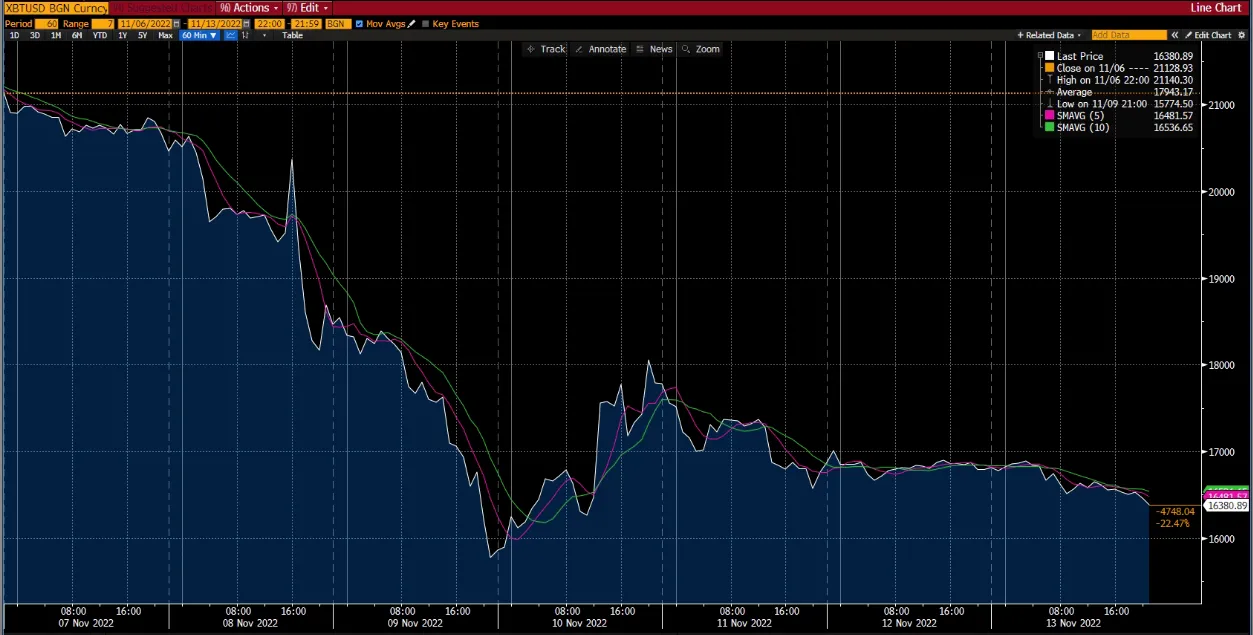
Task: Toggle the Last Price legend square
Action: tap(1048, 56)
